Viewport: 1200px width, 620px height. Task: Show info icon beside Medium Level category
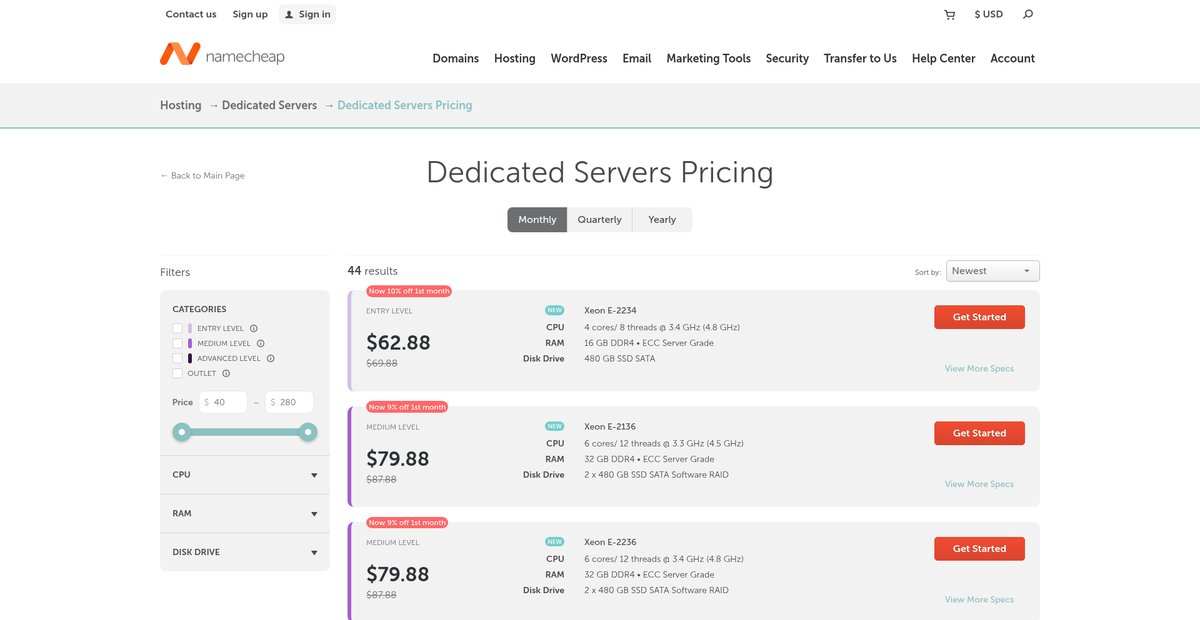(x=261, y=343)
